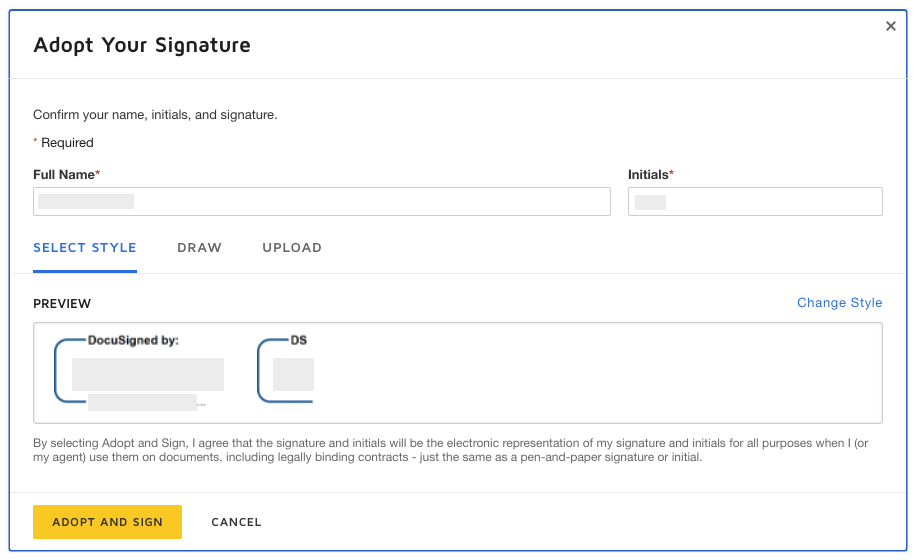Click the Full Name field label
The width and height of the screenshot is (916, 560).
coord(67,175)
